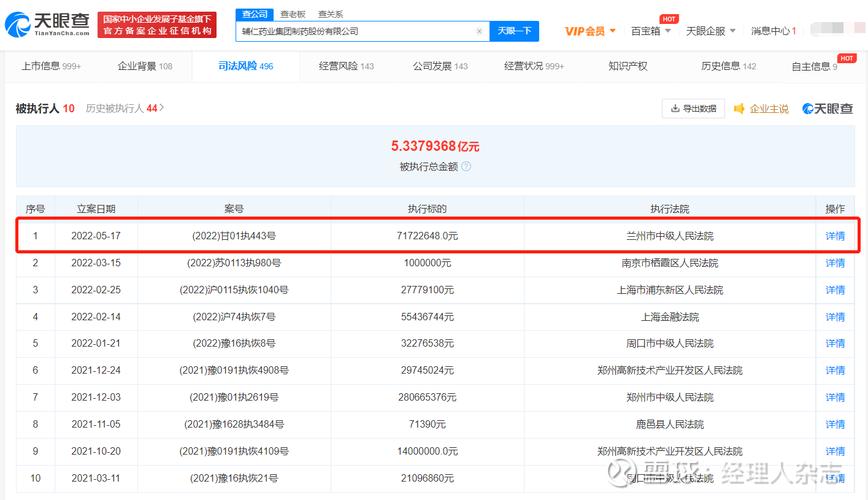Switch to the 查老板 search tab

tap(292, 14)
